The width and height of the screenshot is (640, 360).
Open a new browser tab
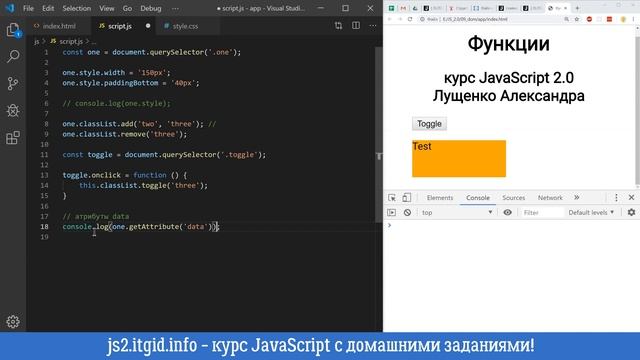[x=577, y=8]
